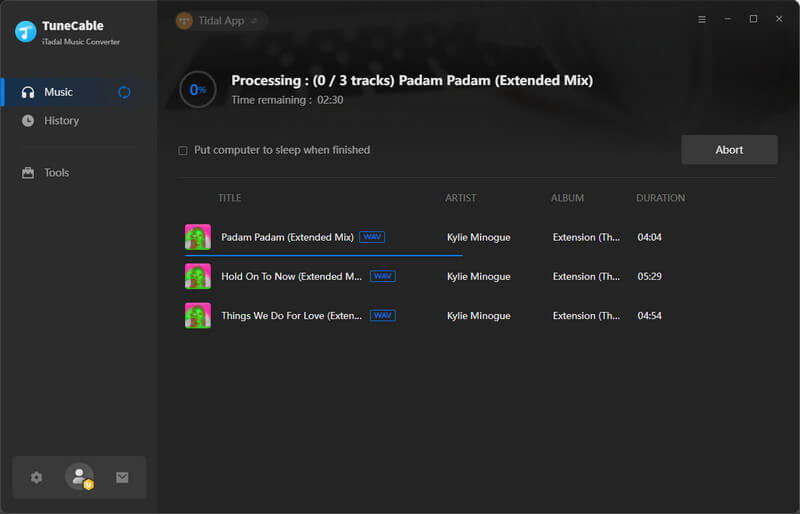Select the Things We Do For Love track

291,316
